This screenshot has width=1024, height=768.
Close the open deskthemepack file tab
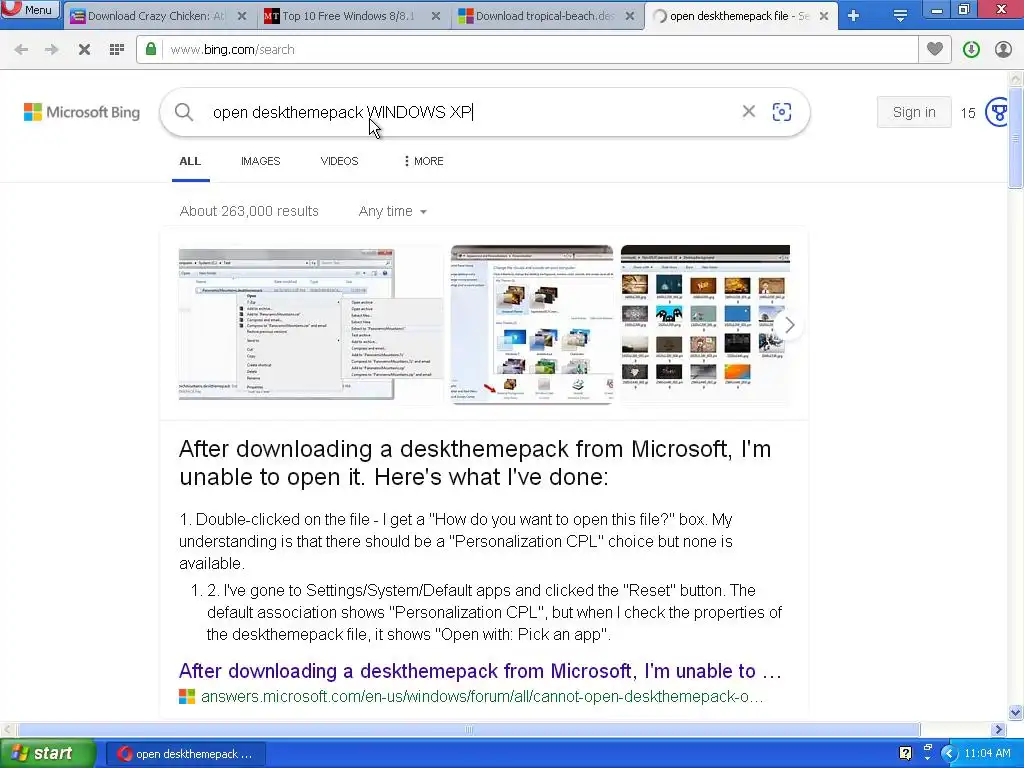(x=824, y=16)
